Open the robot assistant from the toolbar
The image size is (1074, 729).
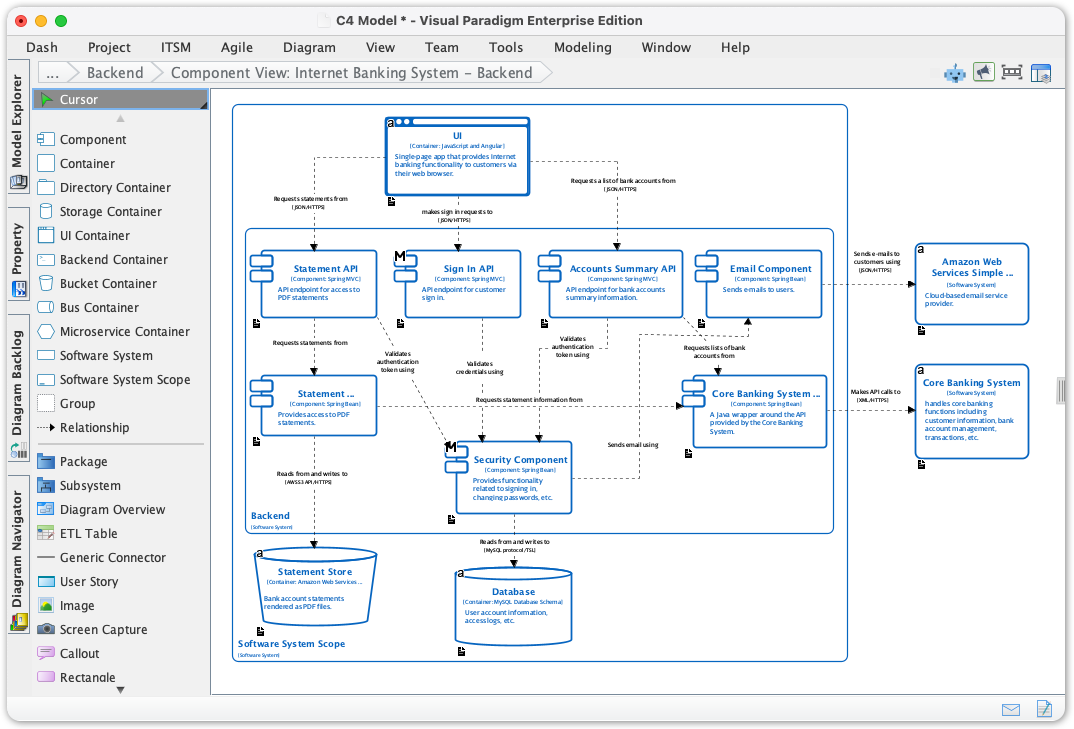point(953,72)
